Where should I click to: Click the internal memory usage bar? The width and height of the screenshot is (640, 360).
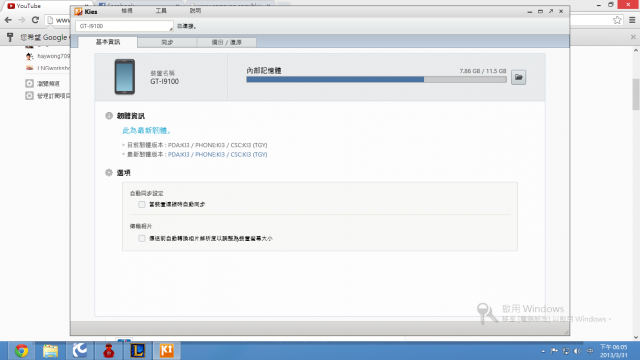[376, 80]
